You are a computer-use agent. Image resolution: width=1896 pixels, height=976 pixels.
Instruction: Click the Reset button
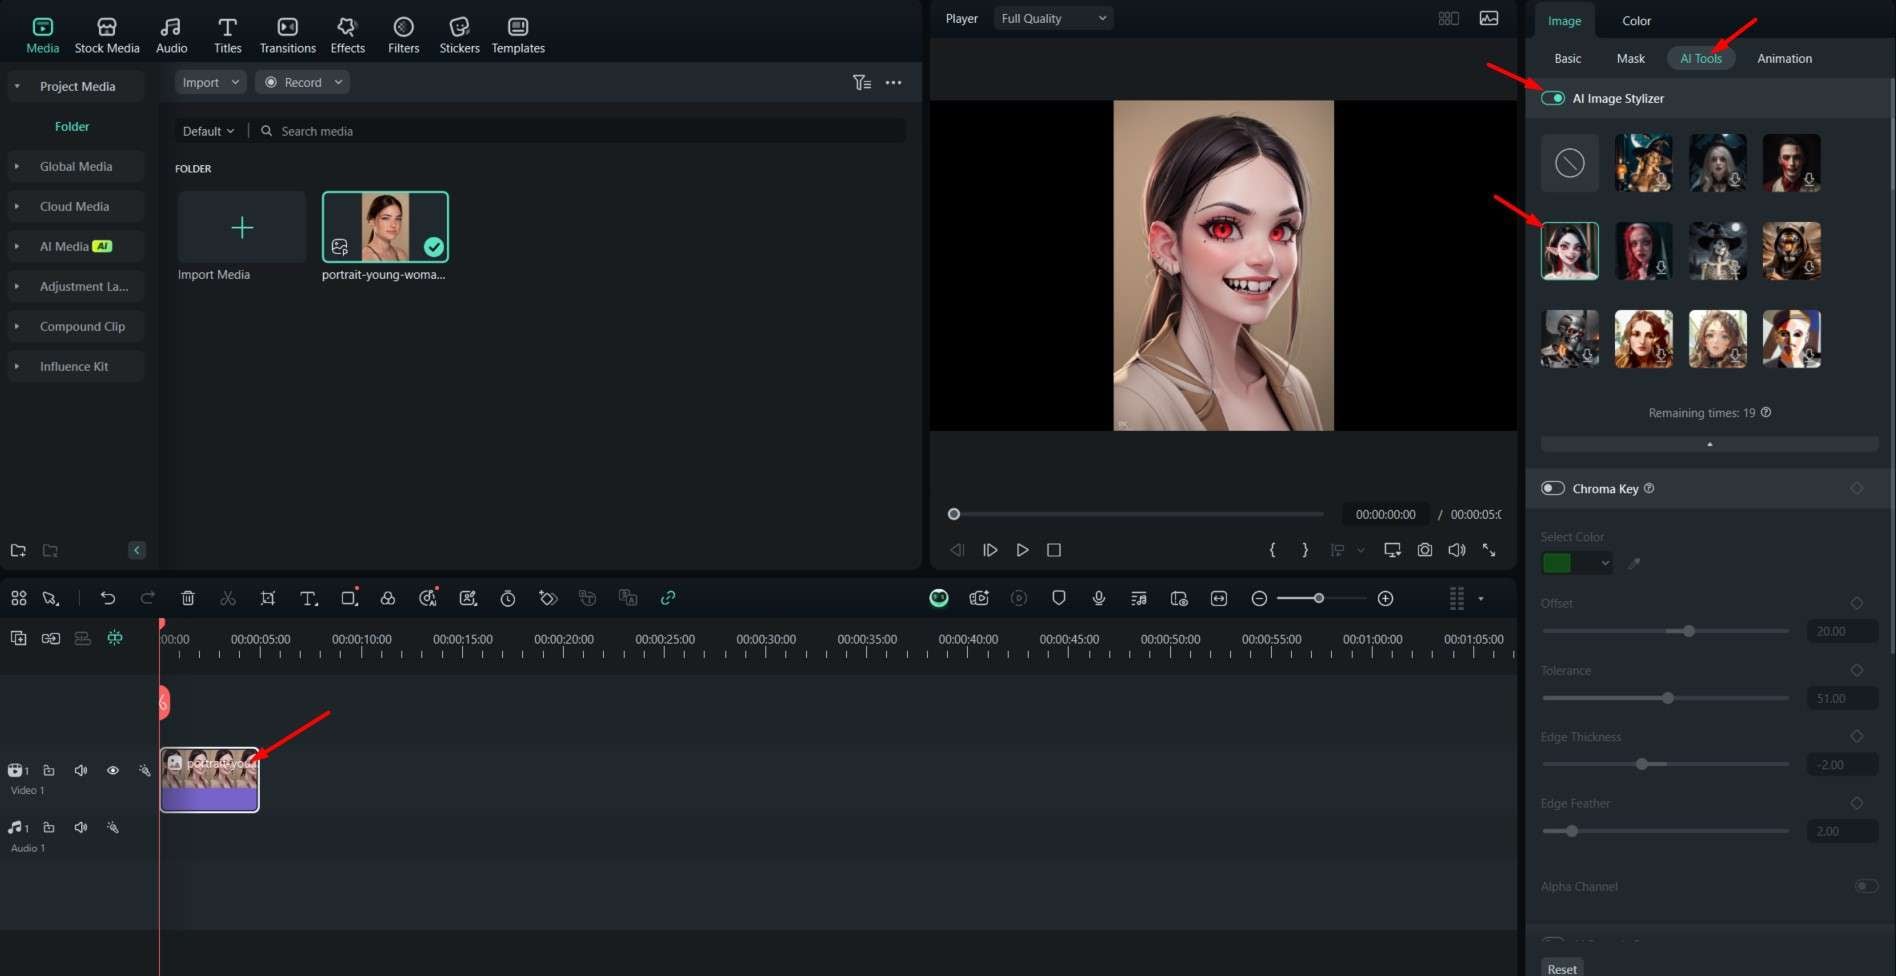tap(1562, 968)
